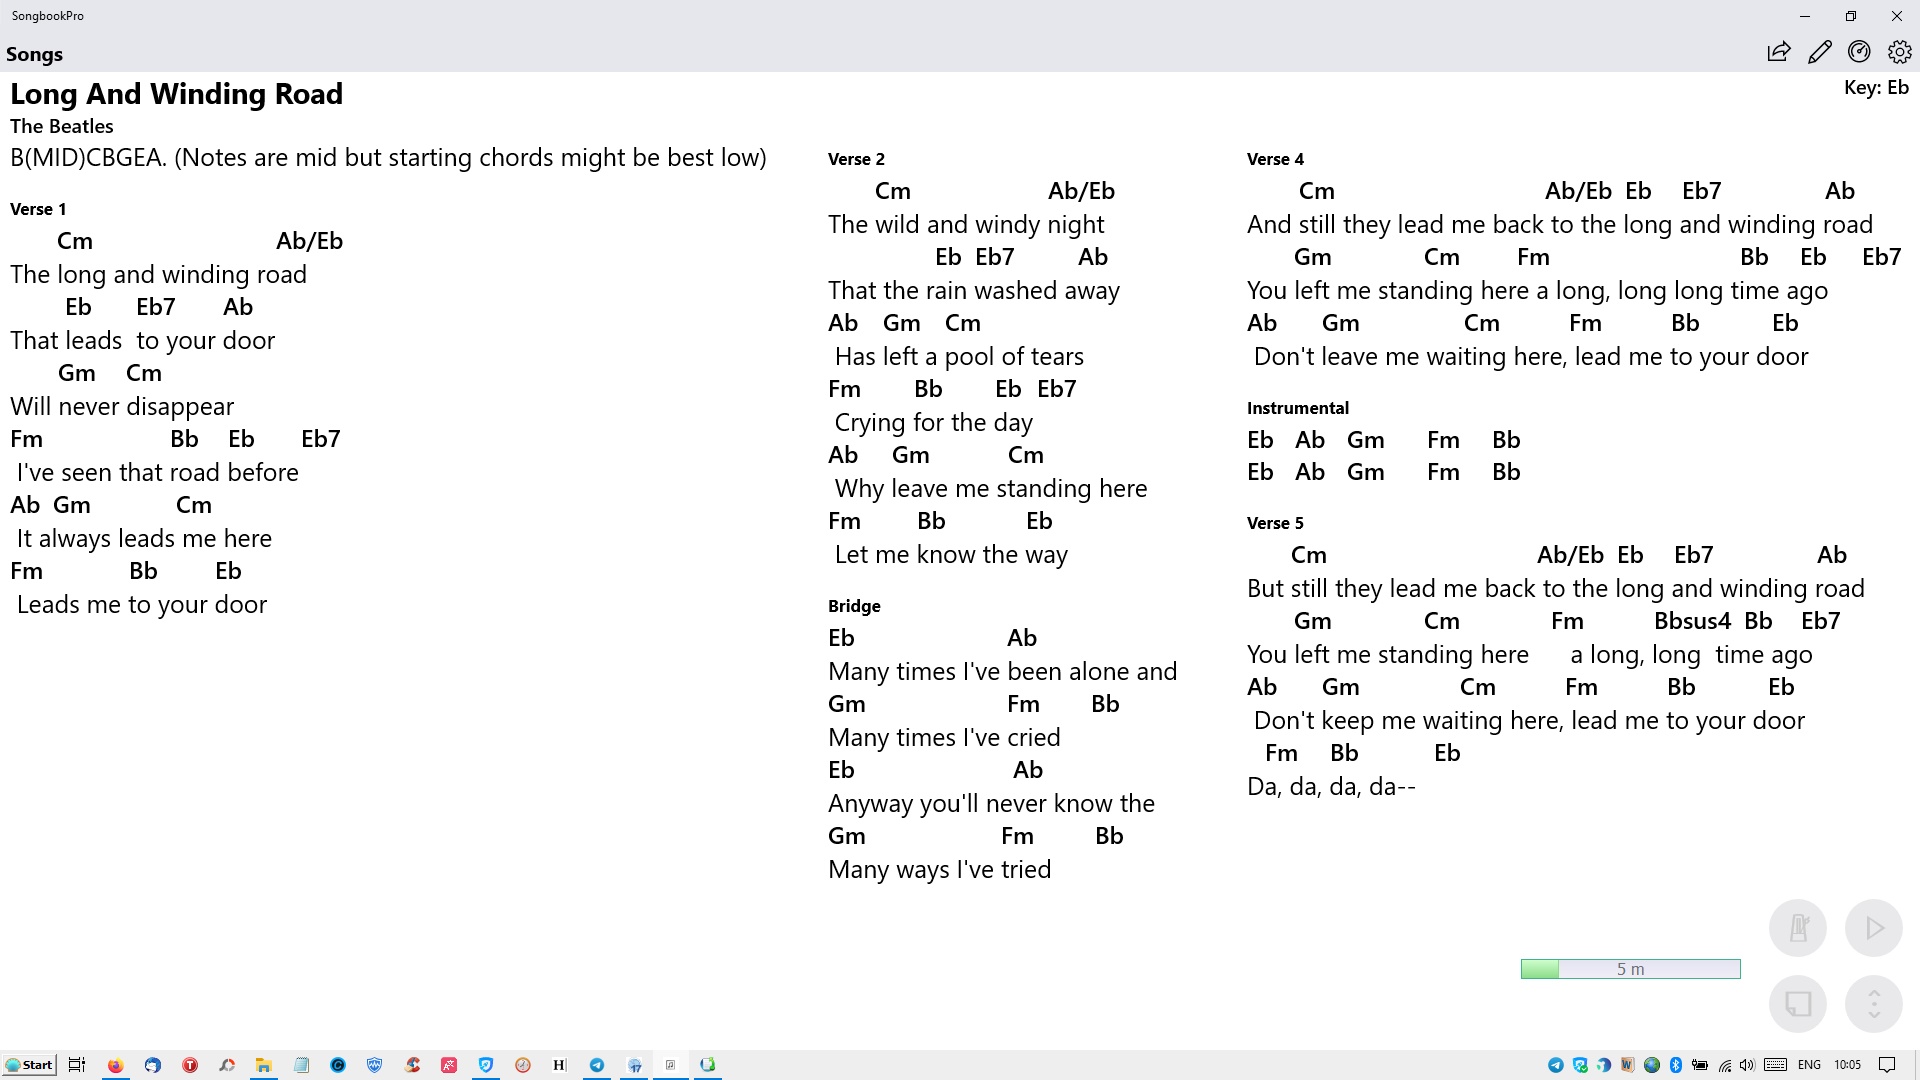The image size is (1920, 1080).
Task: Select SongbookPro music note taskbar icon
Action: coord(671,1065)
